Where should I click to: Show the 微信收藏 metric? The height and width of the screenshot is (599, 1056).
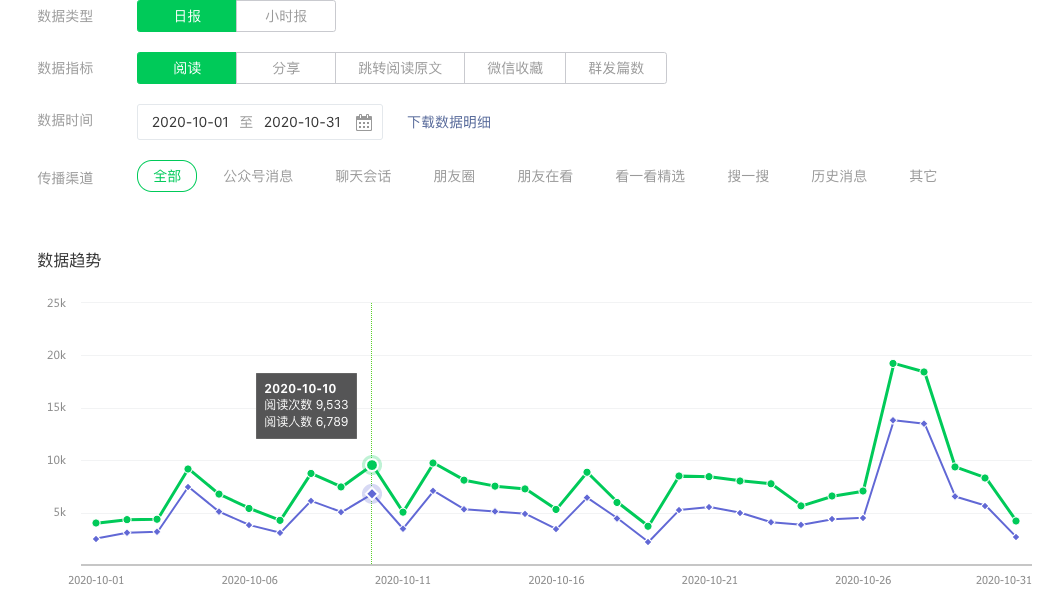(x=515, y=68)
